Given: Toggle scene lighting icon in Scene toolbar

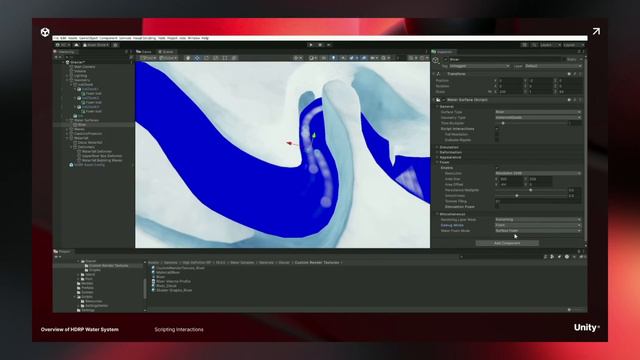Looking at the screenshot, I should click(x=333, y=58).
